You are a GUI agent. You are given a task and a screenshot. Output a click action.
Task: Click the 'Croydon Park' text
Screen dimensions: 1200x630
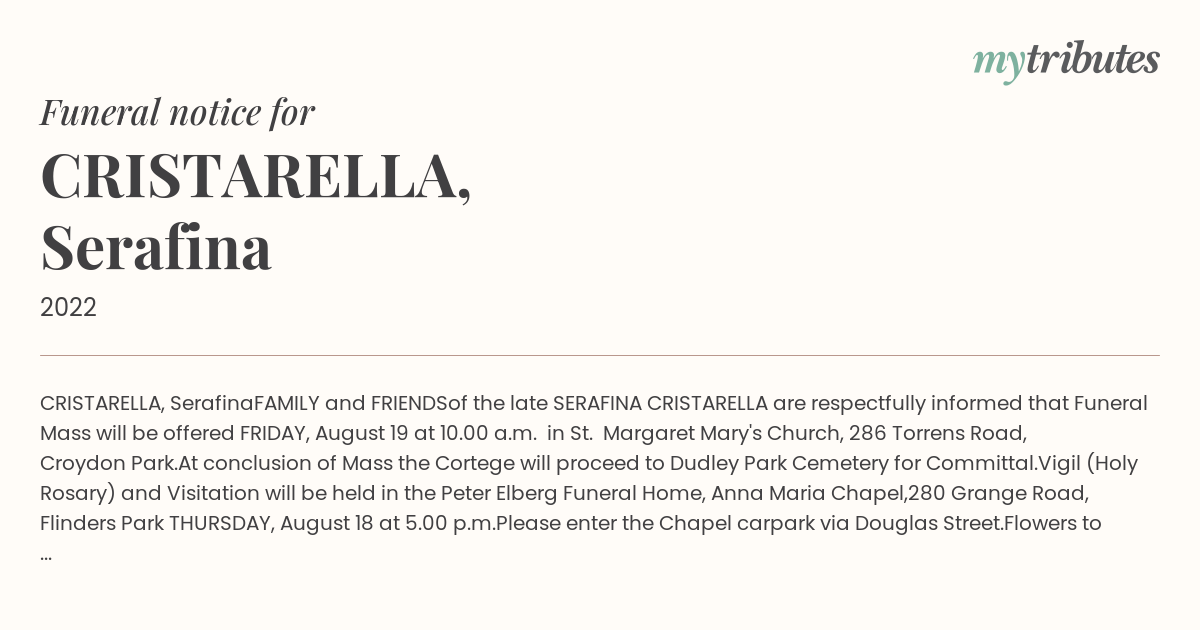coord(108,464)
